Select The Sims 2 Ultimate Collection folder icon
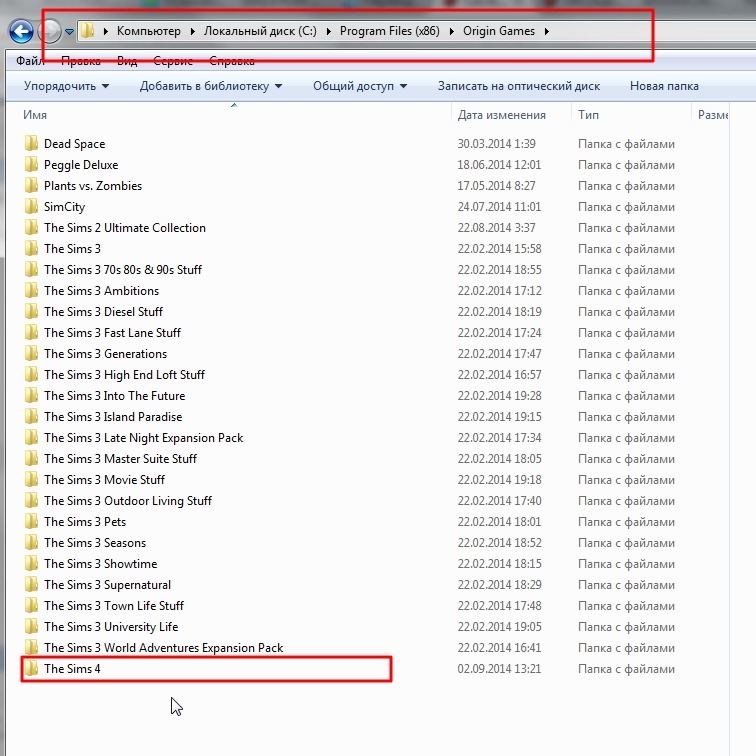This screenshot has height=756, width=756. [x=31, y=227]
